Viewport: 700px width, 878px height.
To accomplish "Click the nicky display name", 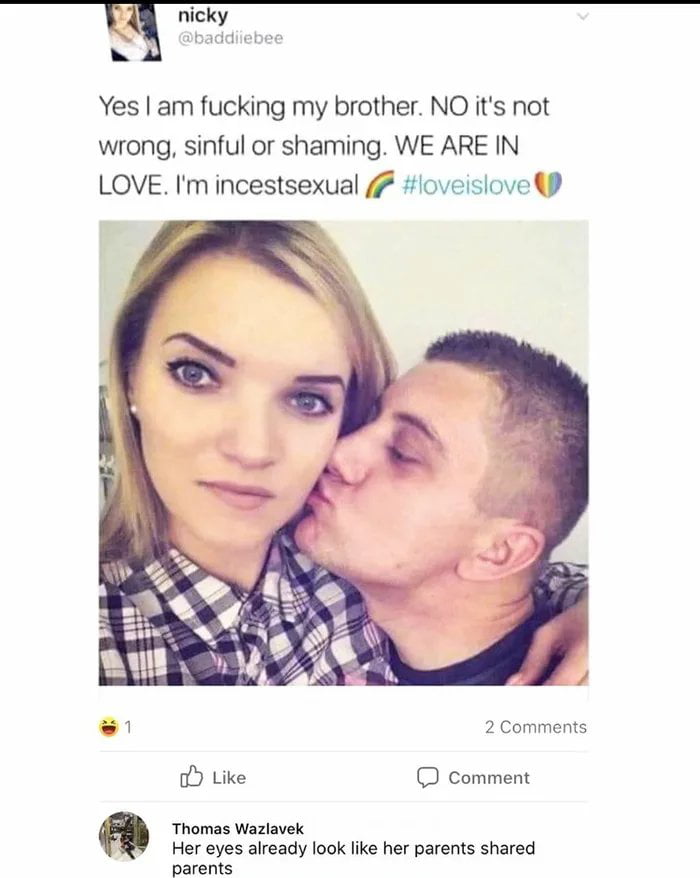I will tap(203, 15).
